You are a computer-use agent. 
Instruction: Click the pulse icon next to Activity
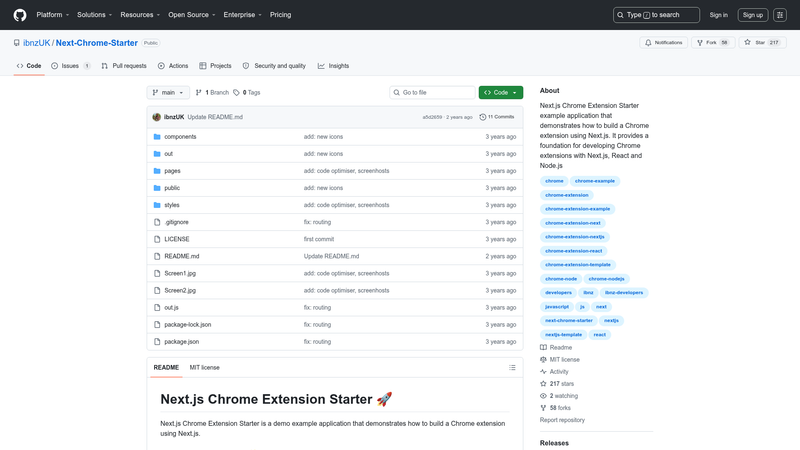pyautogui.click(x=543, y=371)
